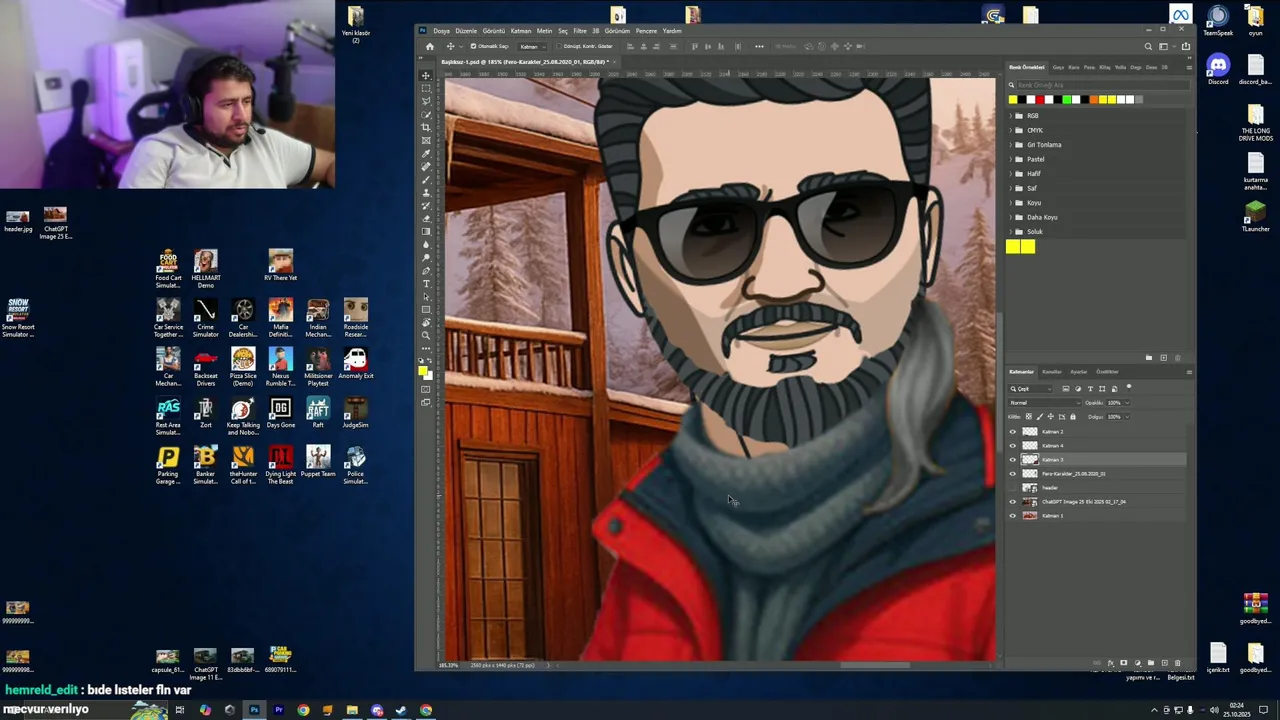Click Photoshop icon in Windows taskbar

click(254, 710)
